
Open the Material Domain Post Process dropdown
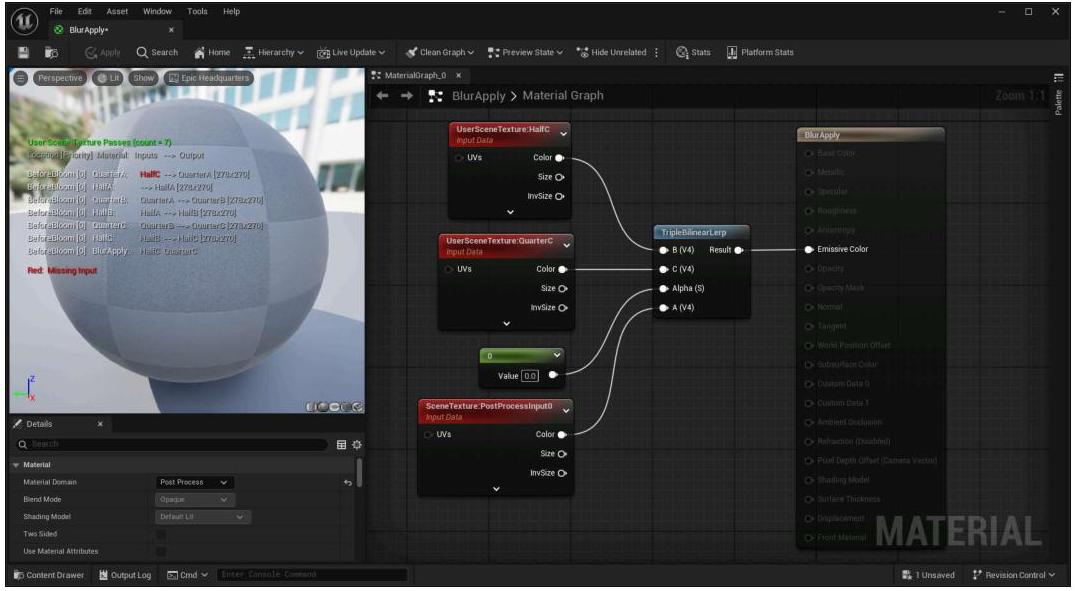click(x=196, y=482)
